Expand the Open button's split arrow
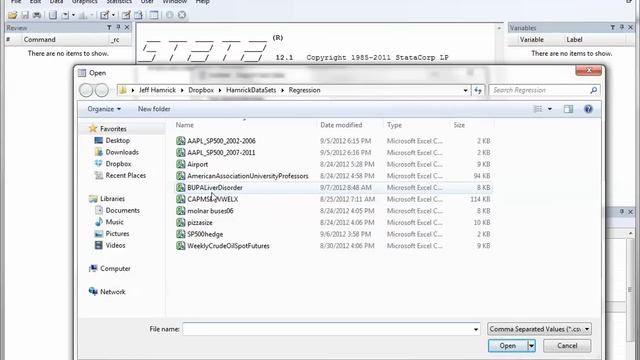 click(531, 346)
